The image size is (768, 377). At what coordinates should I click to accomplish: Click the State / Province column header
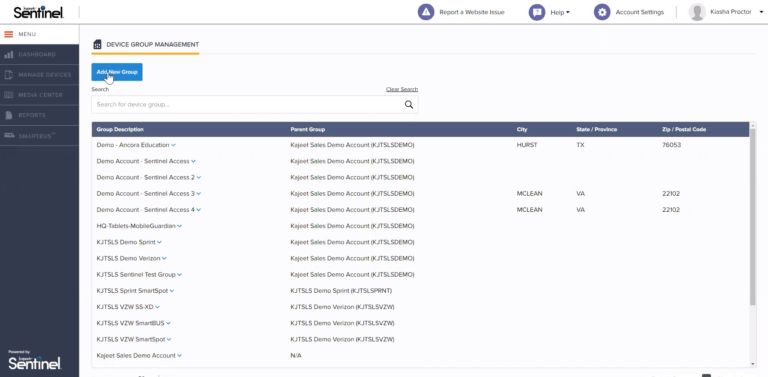tap(597, 129)
